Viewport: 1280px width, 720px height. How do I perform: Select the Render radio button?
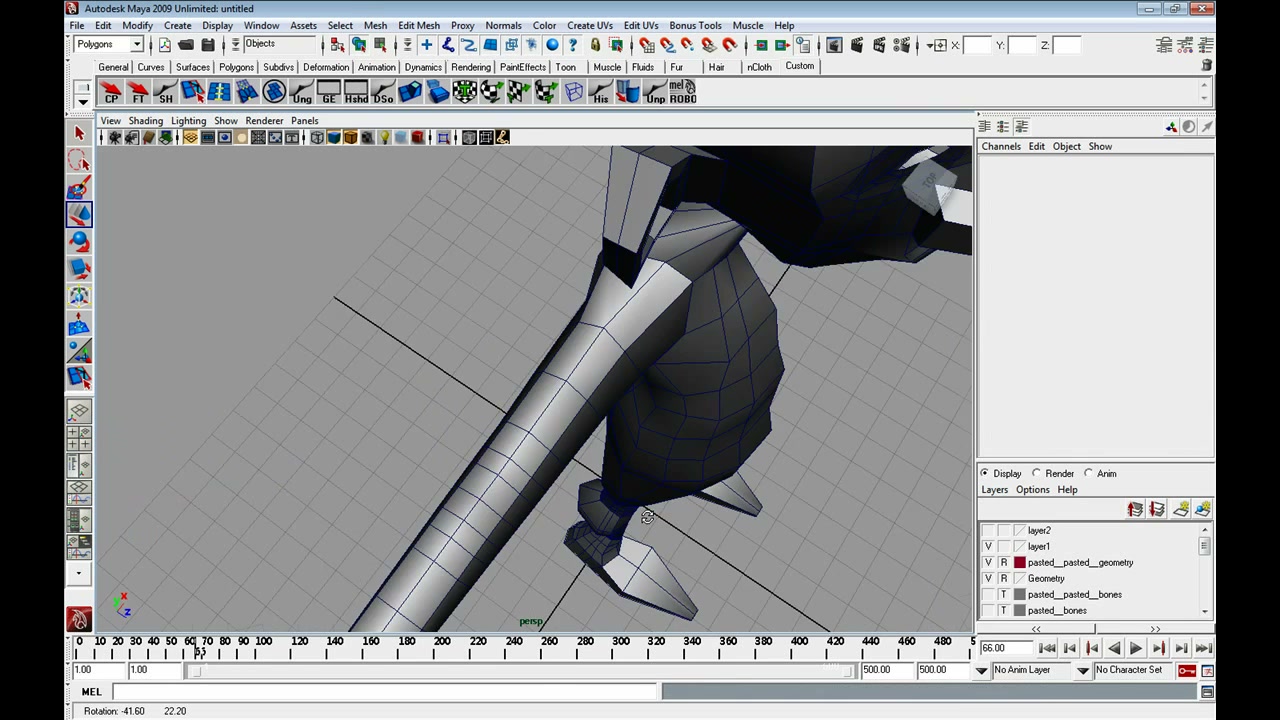point(1037,474)
